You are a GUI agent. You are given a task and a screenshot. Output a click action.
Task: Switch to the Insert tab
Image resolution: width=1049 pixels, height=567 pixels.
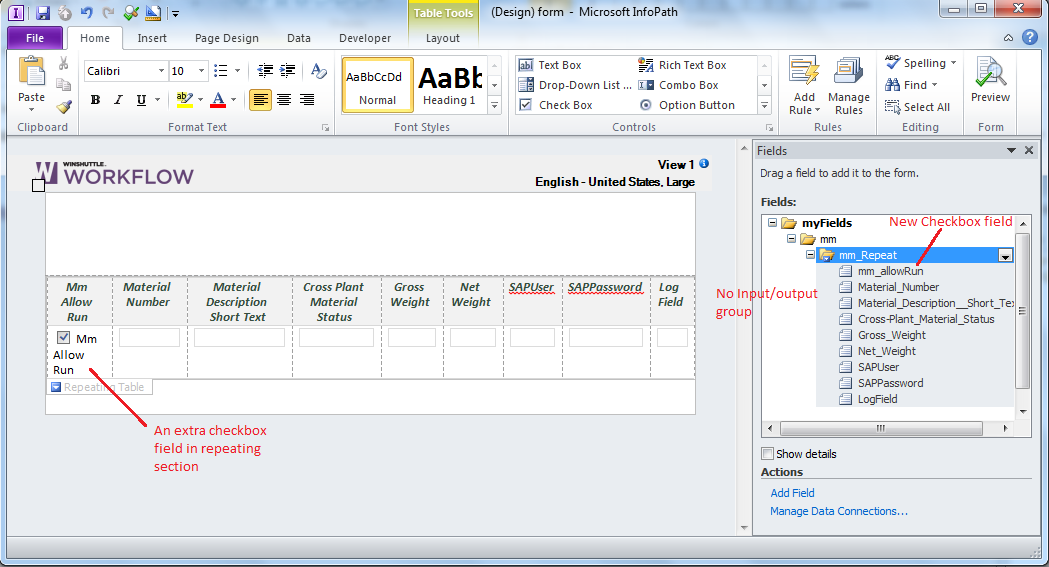[x=152, y=38]
